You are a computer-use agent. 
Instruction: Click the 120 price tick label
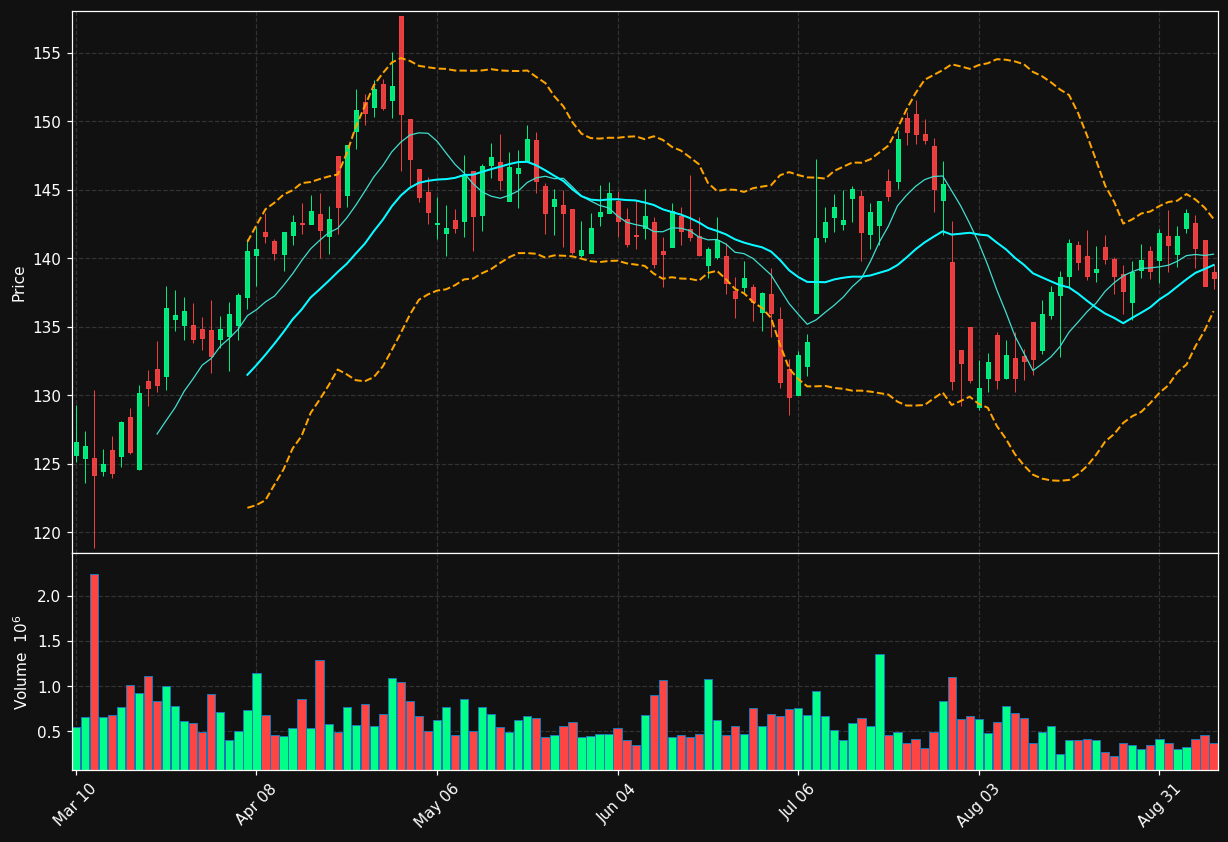49,533
